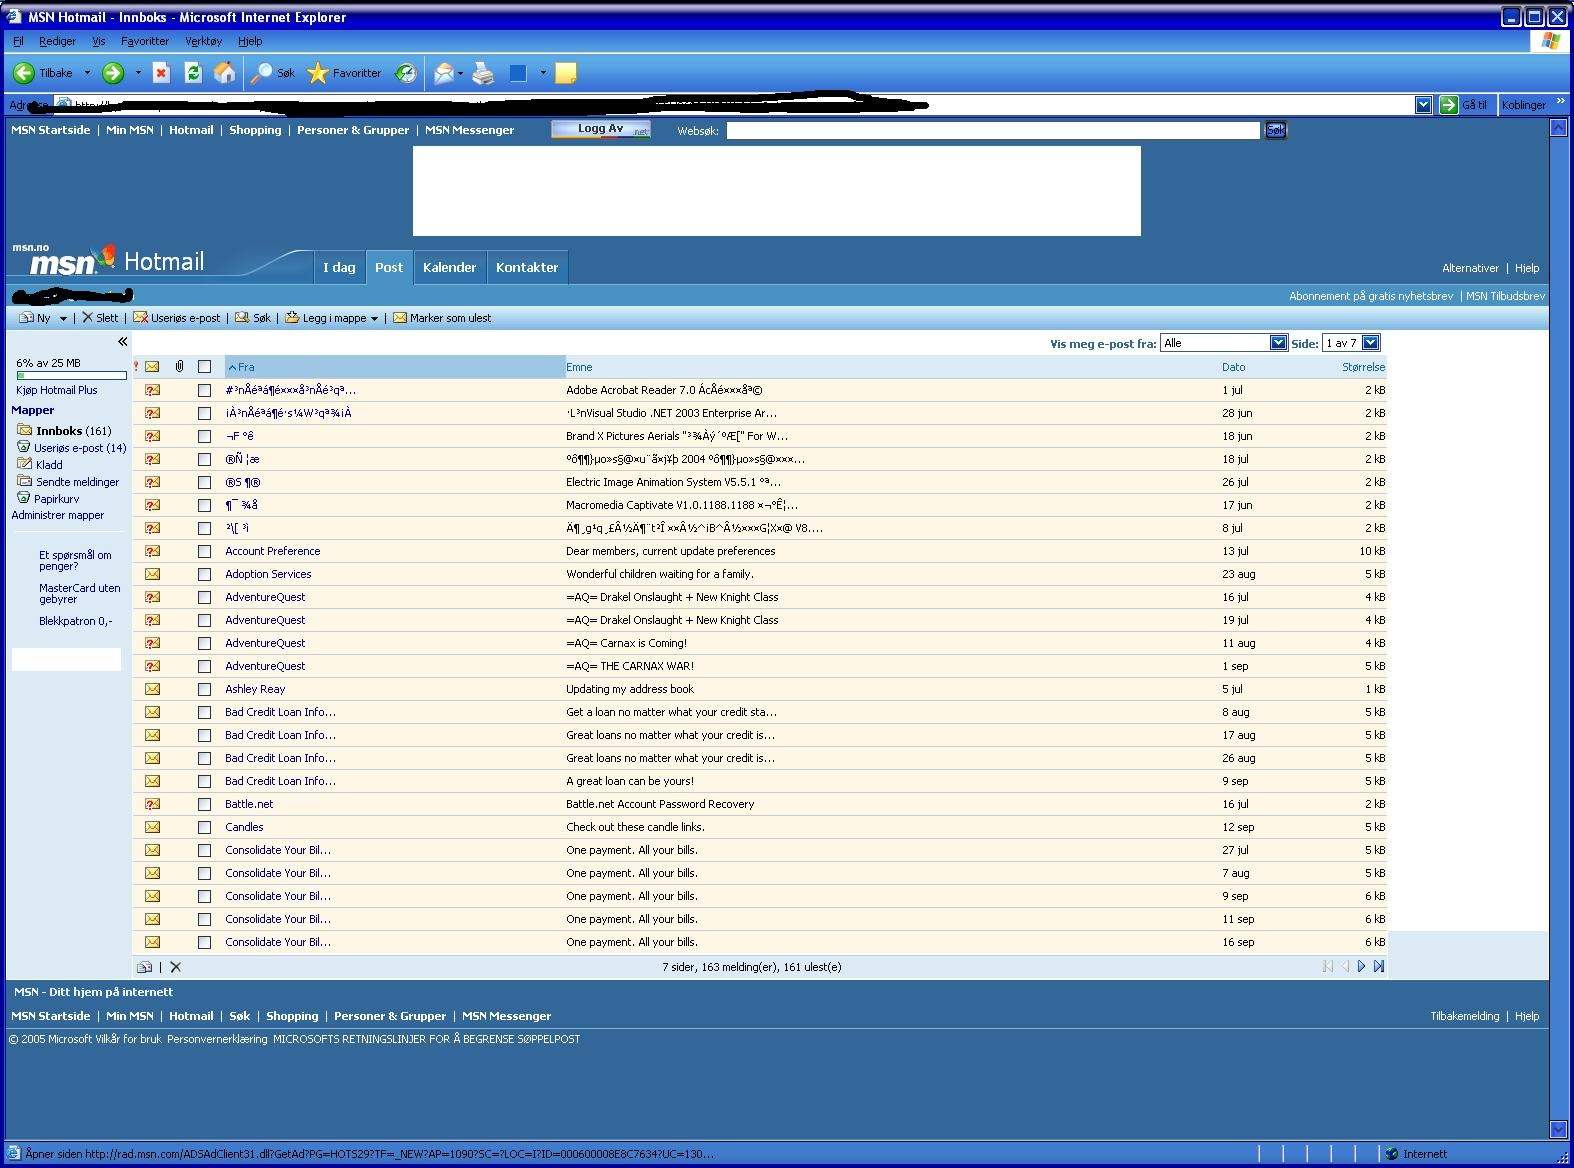Image resolution: width=1574 pixels, height=1168 pixels.
Task: Select the Candles message checkbox
Action: 205,827
